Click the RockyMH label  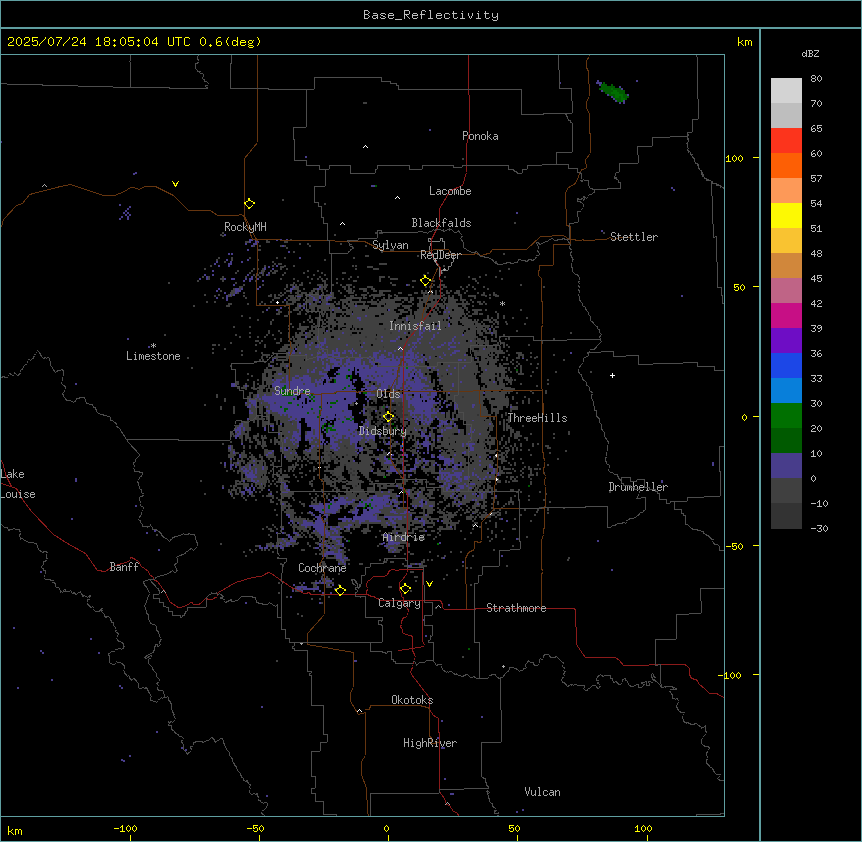245,227
